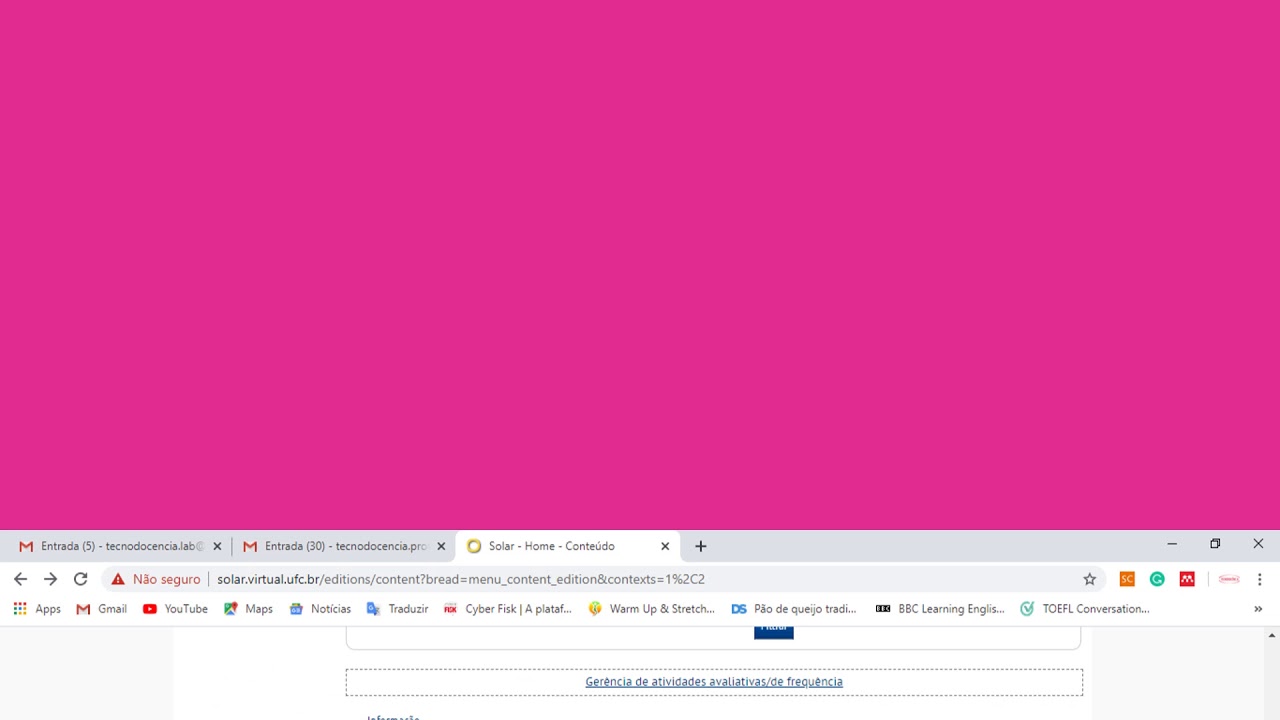This screenshot has height=720, width=1280.
Task: Open a new tab with the plus button
Action: [701, 546]
